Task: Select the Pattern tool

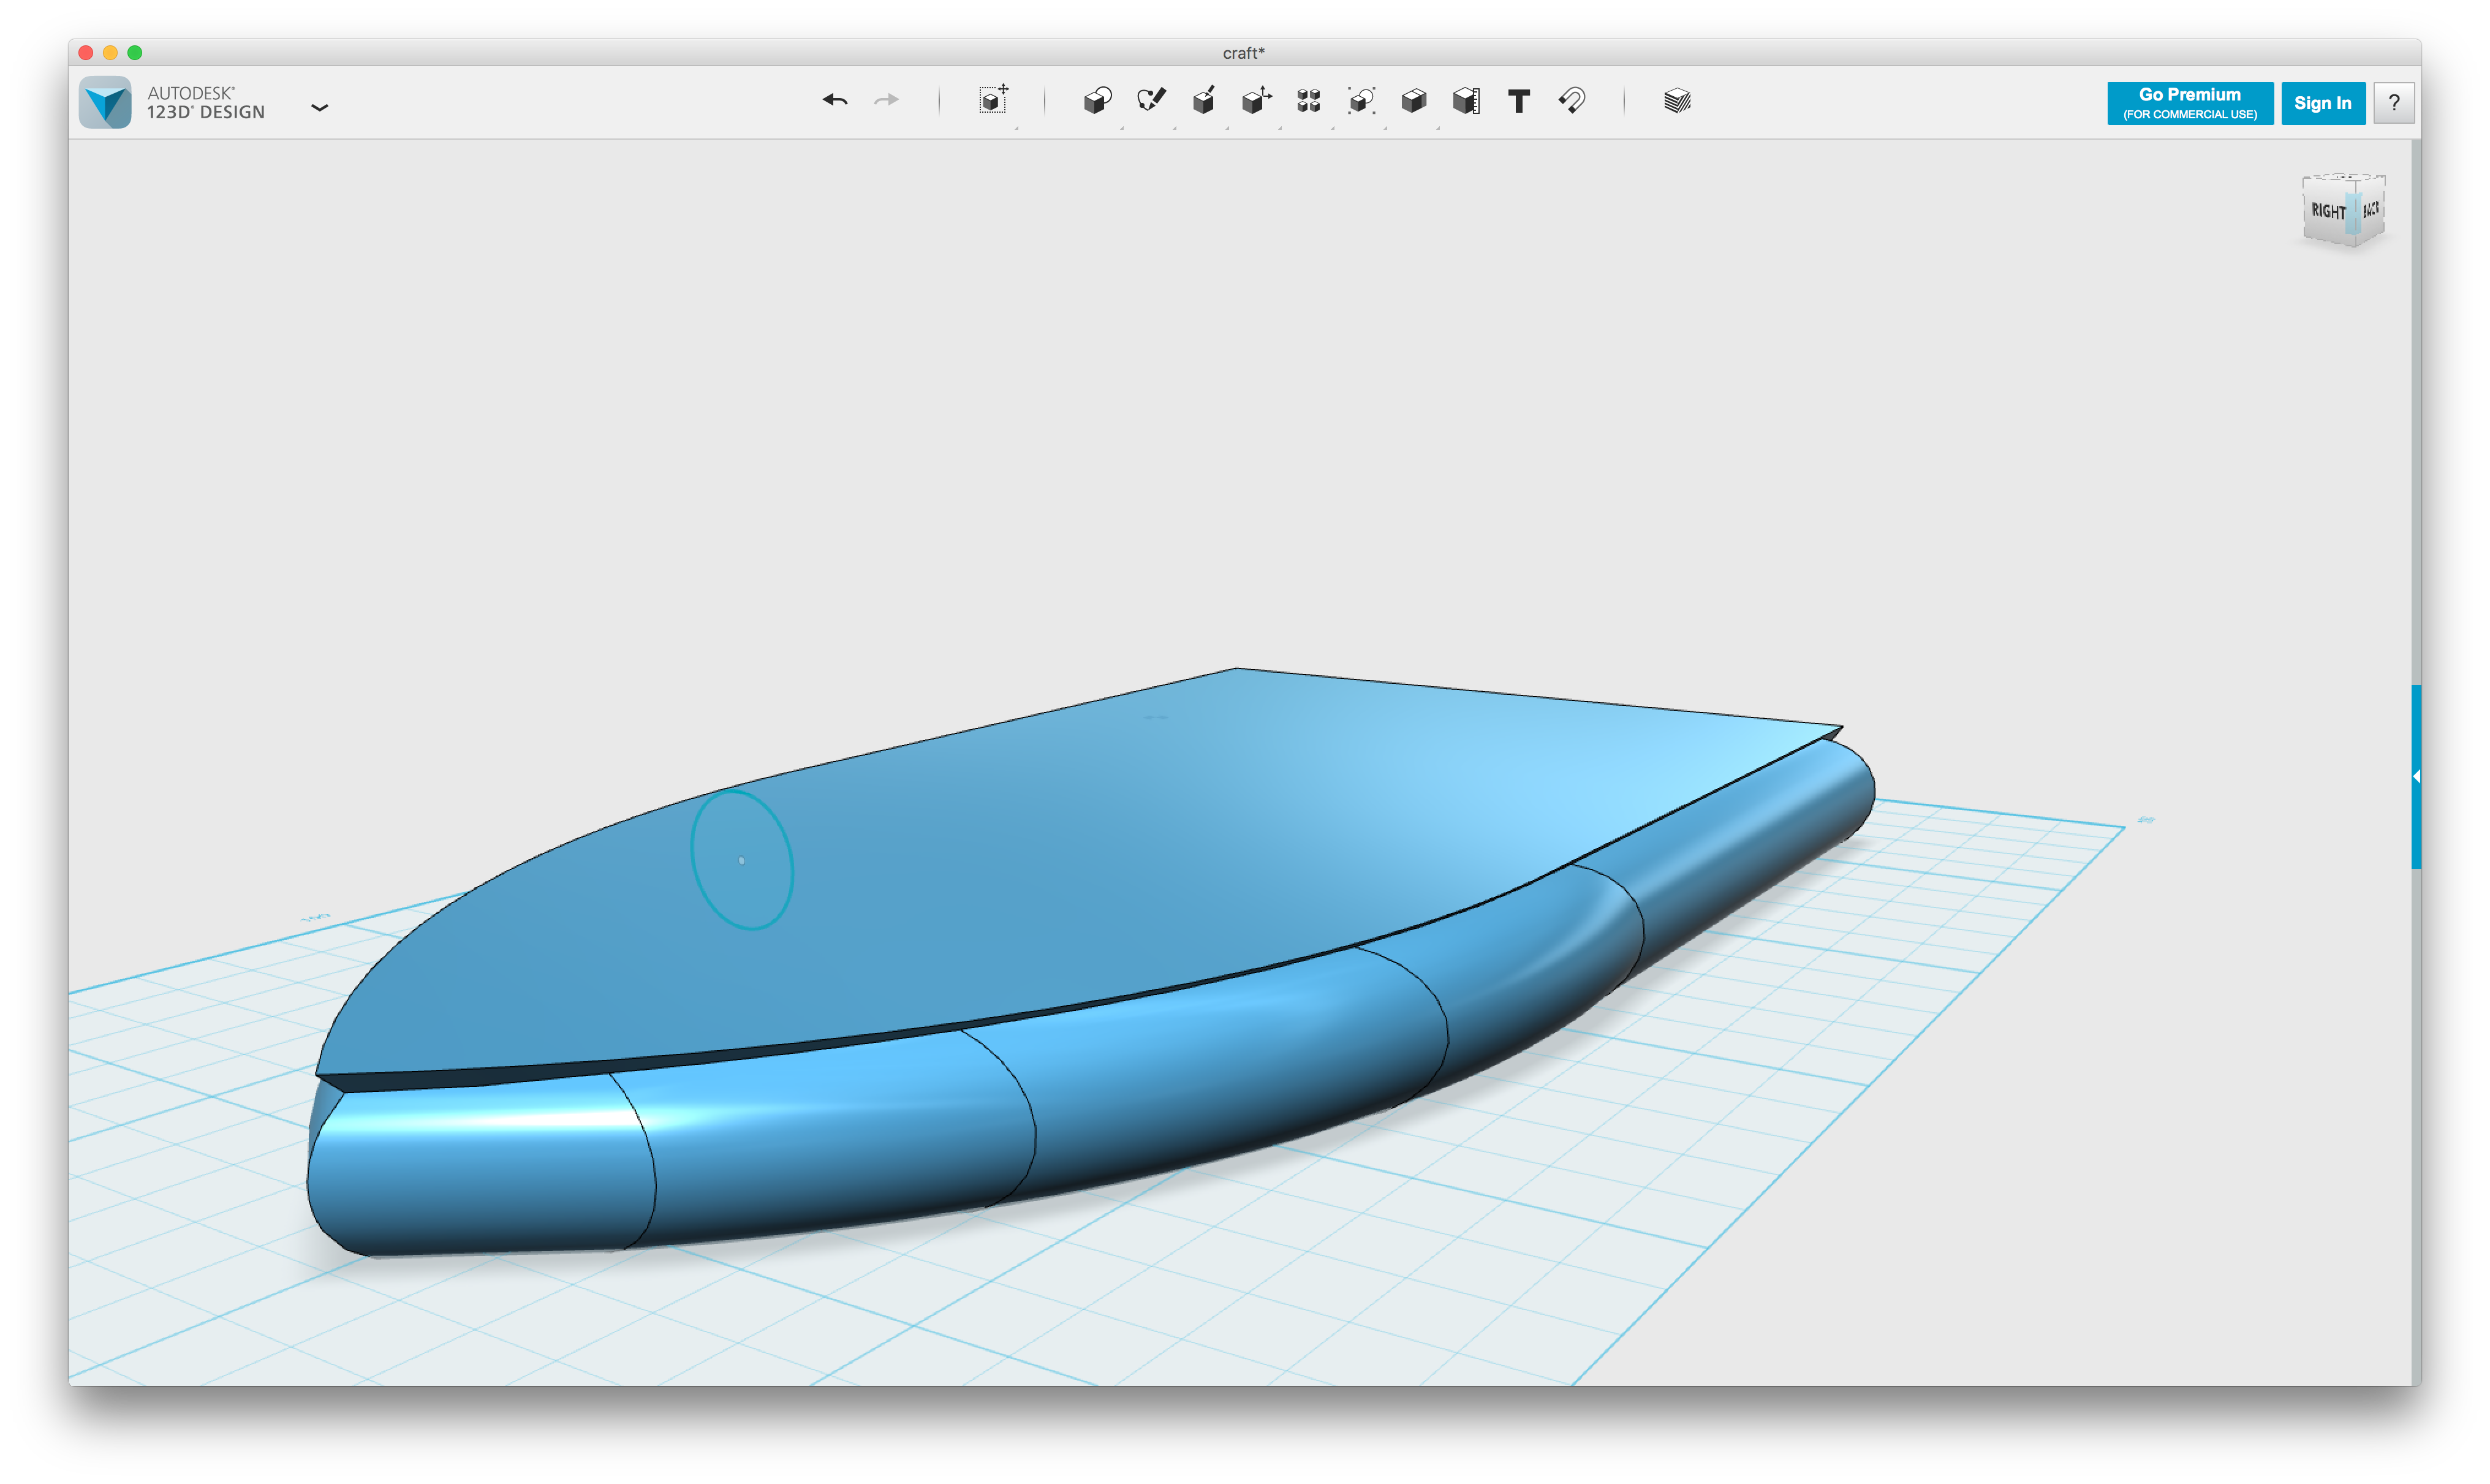Action: (1308, 100)
